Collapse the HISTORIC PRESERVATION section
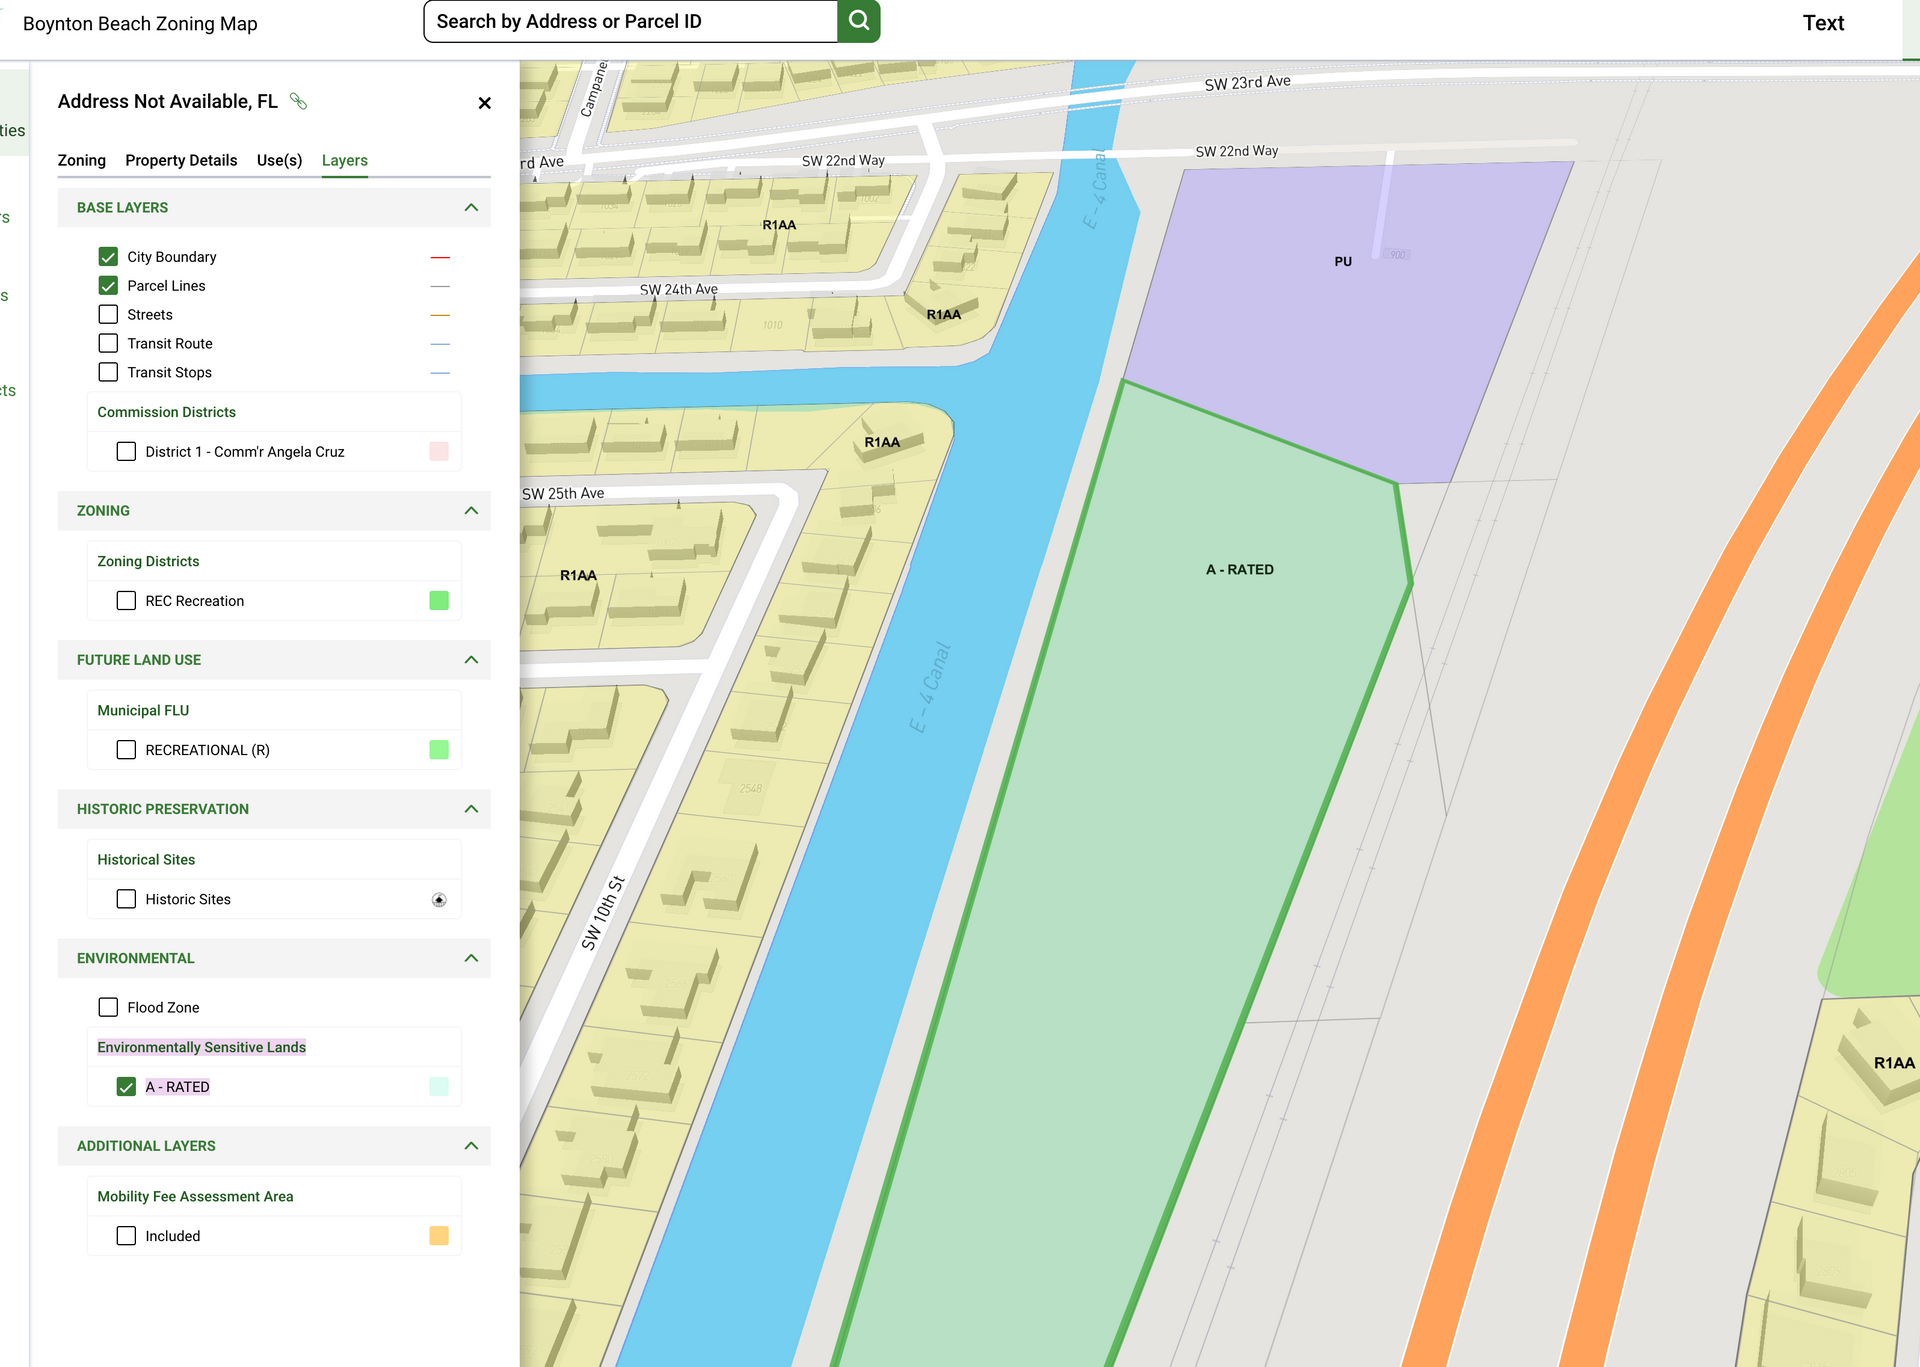Viewport: 1920px width, 1367px height. tap(471, 808)
